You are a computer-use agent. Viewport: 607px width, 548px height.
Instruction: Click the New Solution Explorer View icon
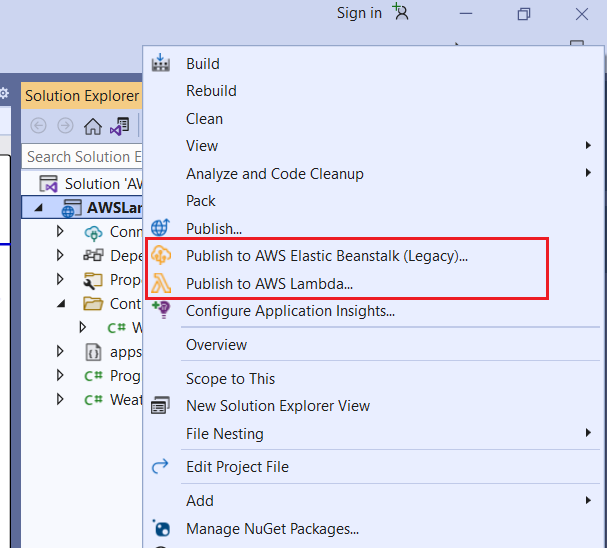tap(160, 406)
